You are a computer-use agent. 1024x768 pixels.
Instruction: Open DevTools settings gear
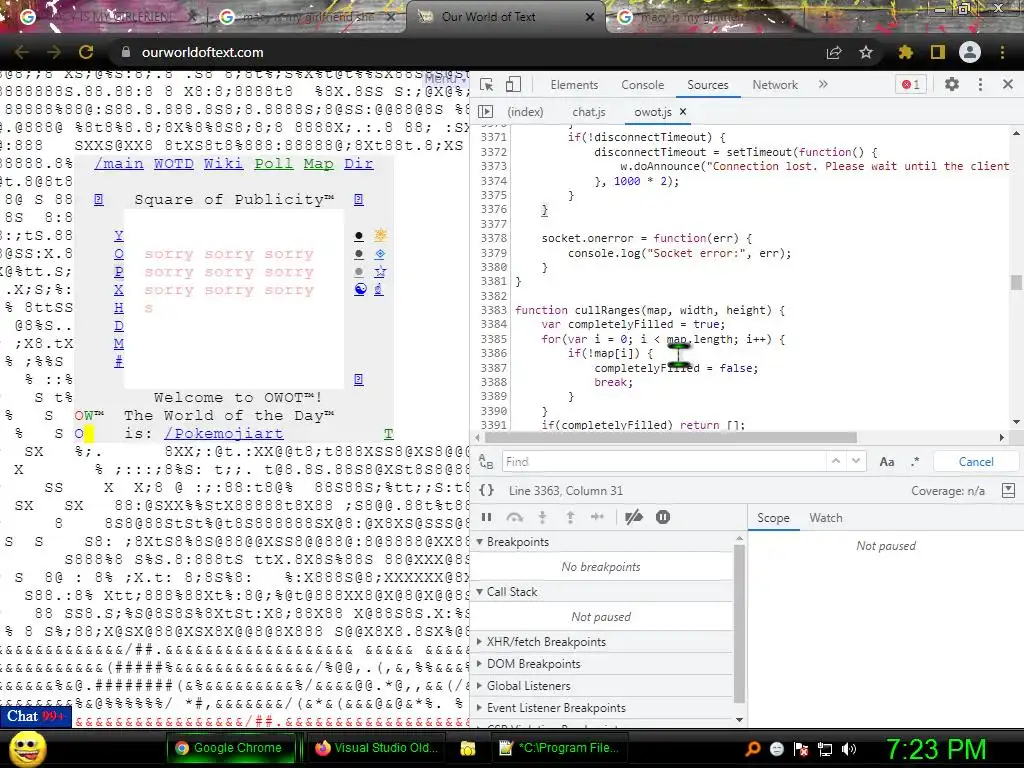point(952,84)
